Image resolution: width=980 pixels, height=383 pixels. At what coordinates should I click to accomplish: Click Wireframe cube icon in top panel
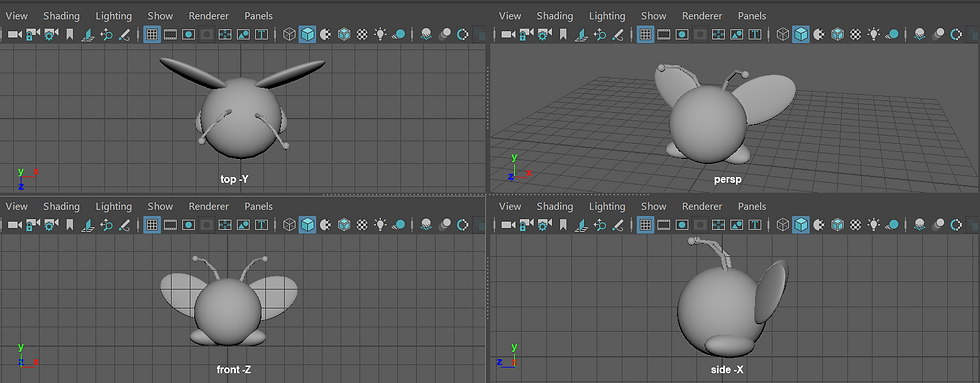(x=289, y=34)
